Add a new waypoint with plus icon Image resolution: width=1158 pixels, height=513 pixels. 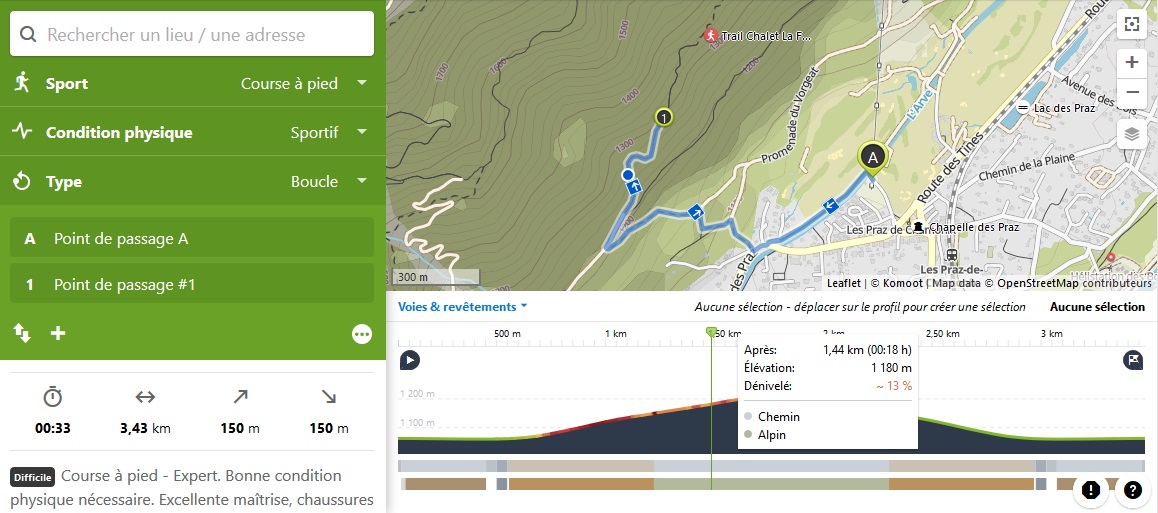pos(58,333)
